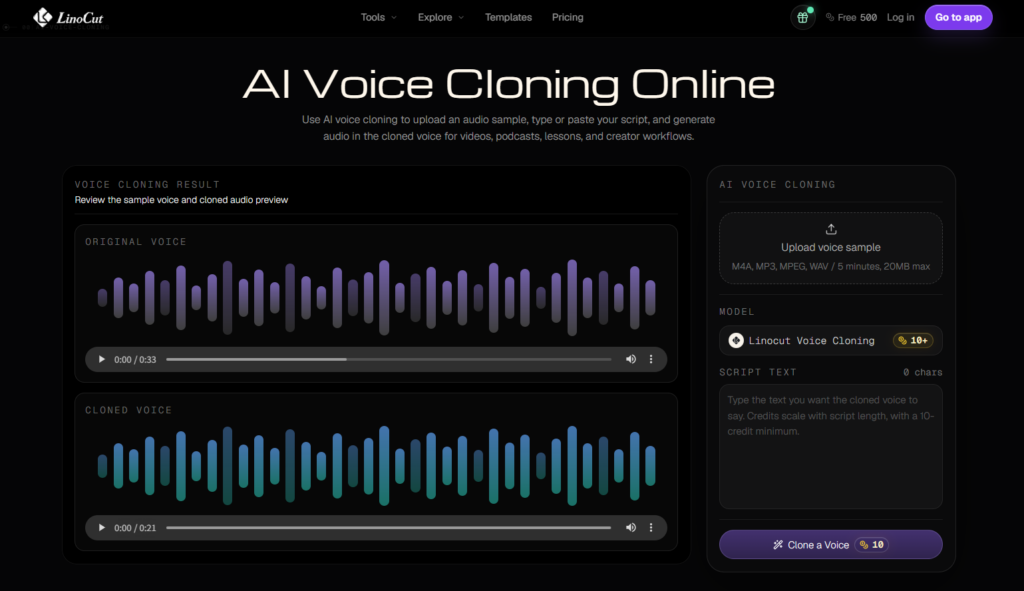Mute the cloned voice player
The height and width of the screenshot is (591, 1024).
coord(631,528)
